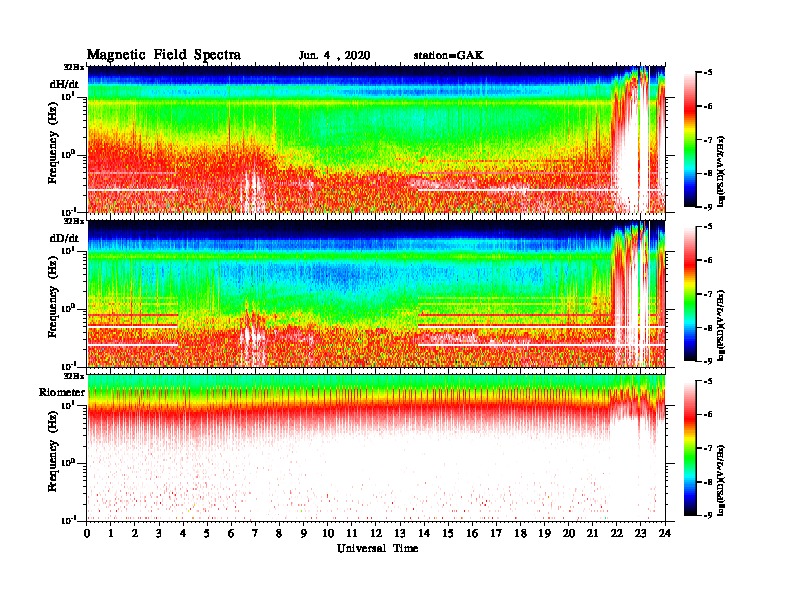Click the "32Hz" label above the dH/dt panel
792x612 pixels.
tap(74, 67)
